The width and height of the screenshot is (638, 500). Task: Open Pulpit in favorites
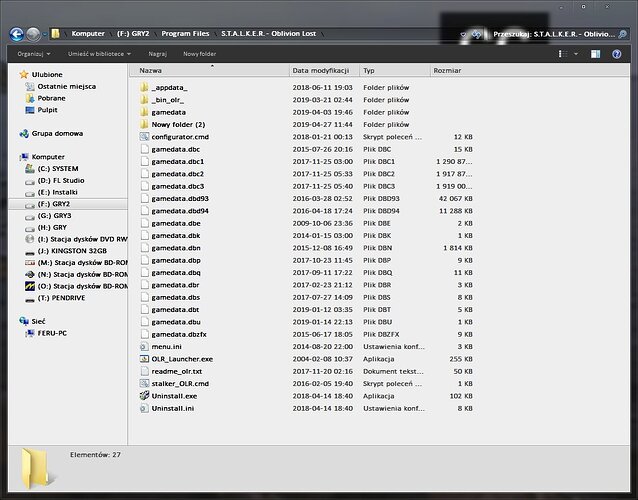click(47, 110)
